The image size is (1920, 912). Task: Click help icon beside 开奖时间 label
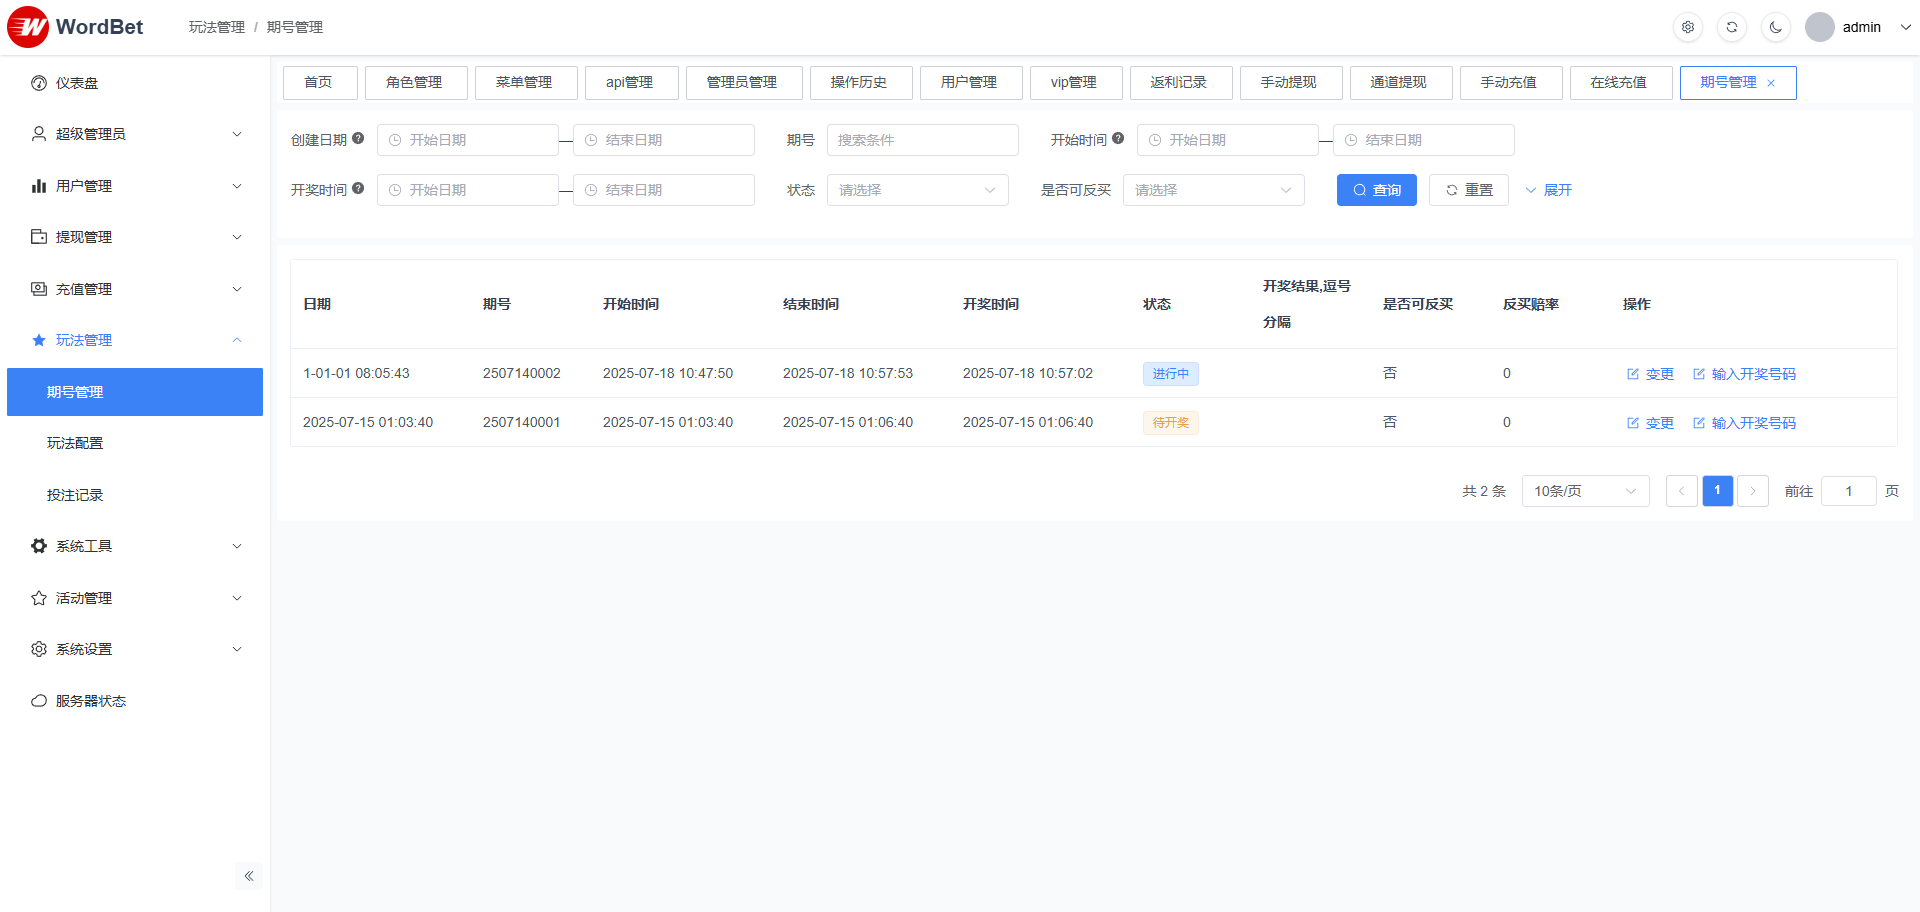click(358, 189)
